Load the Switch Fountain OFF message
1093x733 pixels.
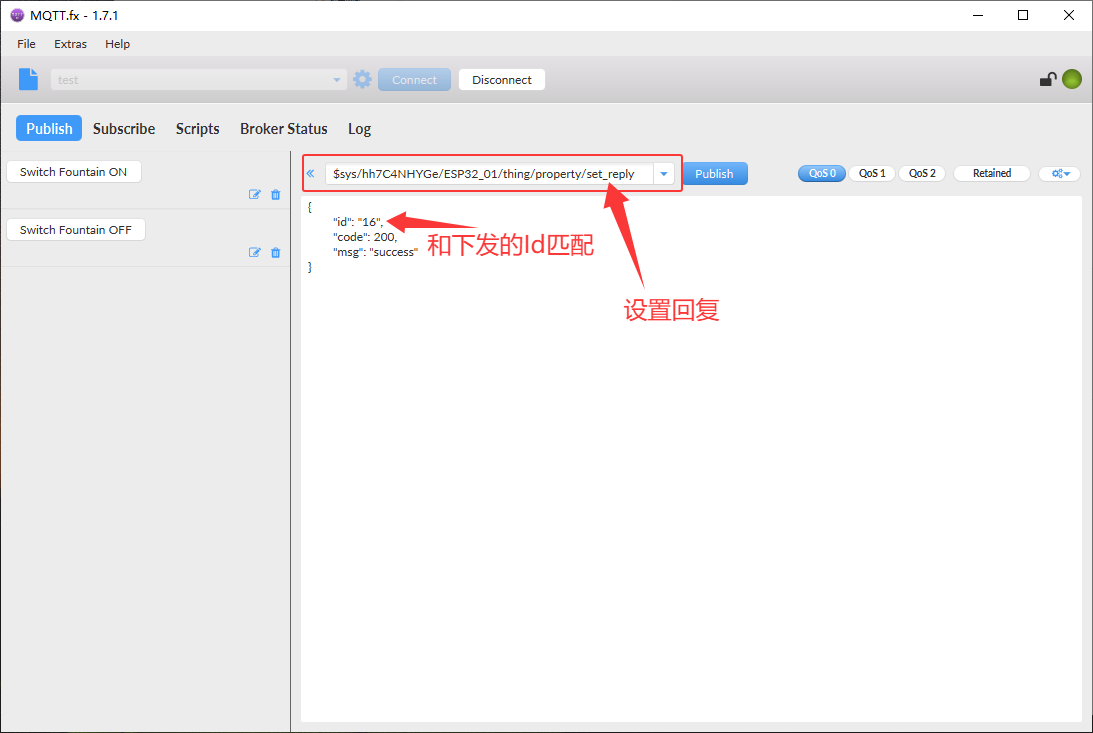click(x=76, y=230)
